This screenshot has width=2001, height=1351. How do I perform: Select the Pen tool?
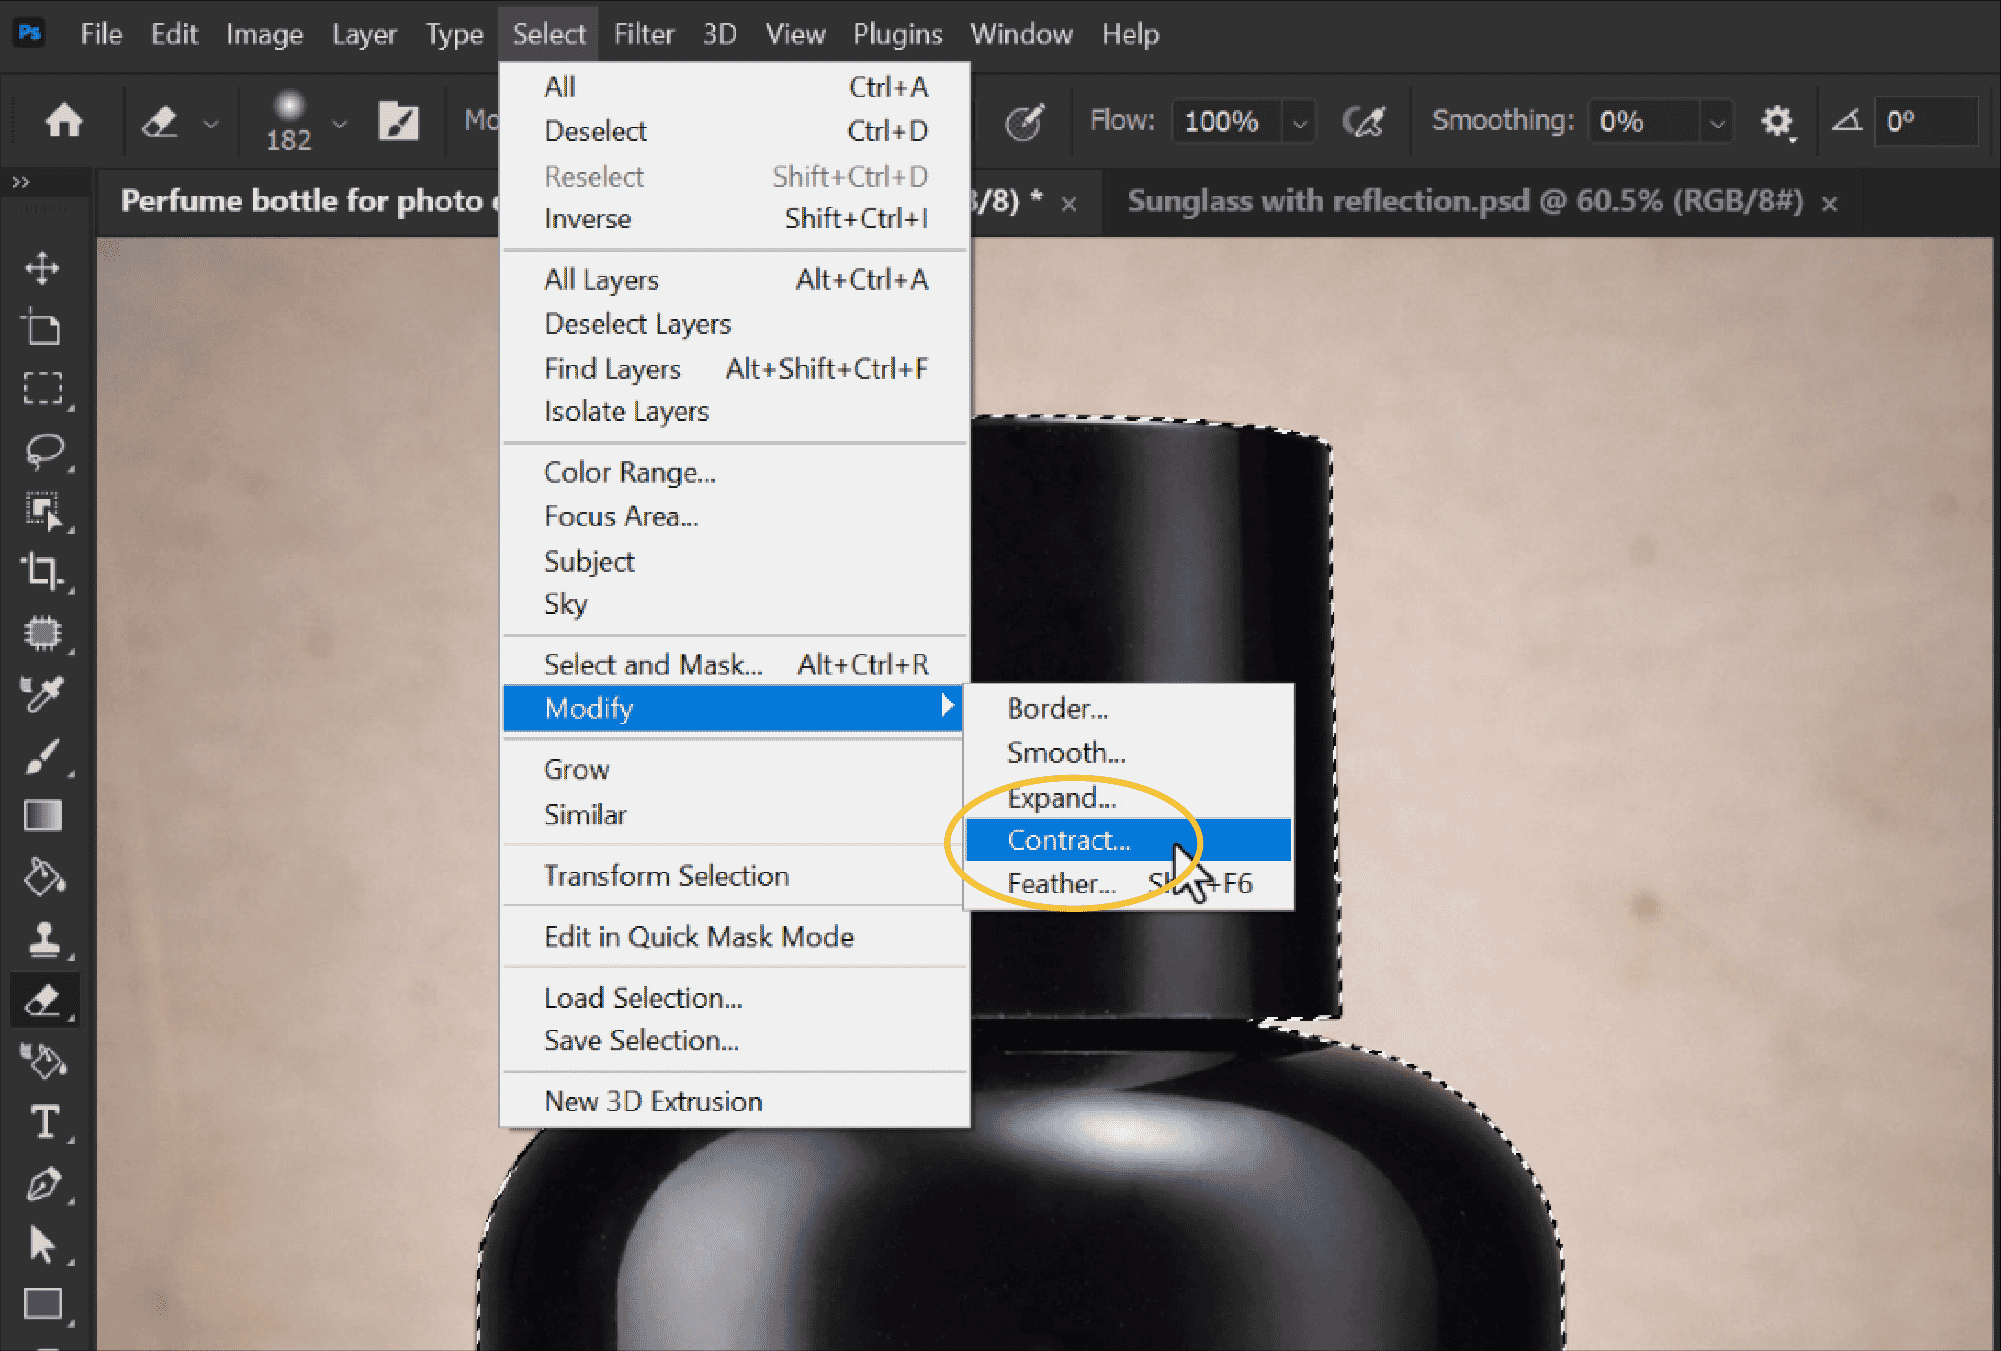tap(43, 1184)
